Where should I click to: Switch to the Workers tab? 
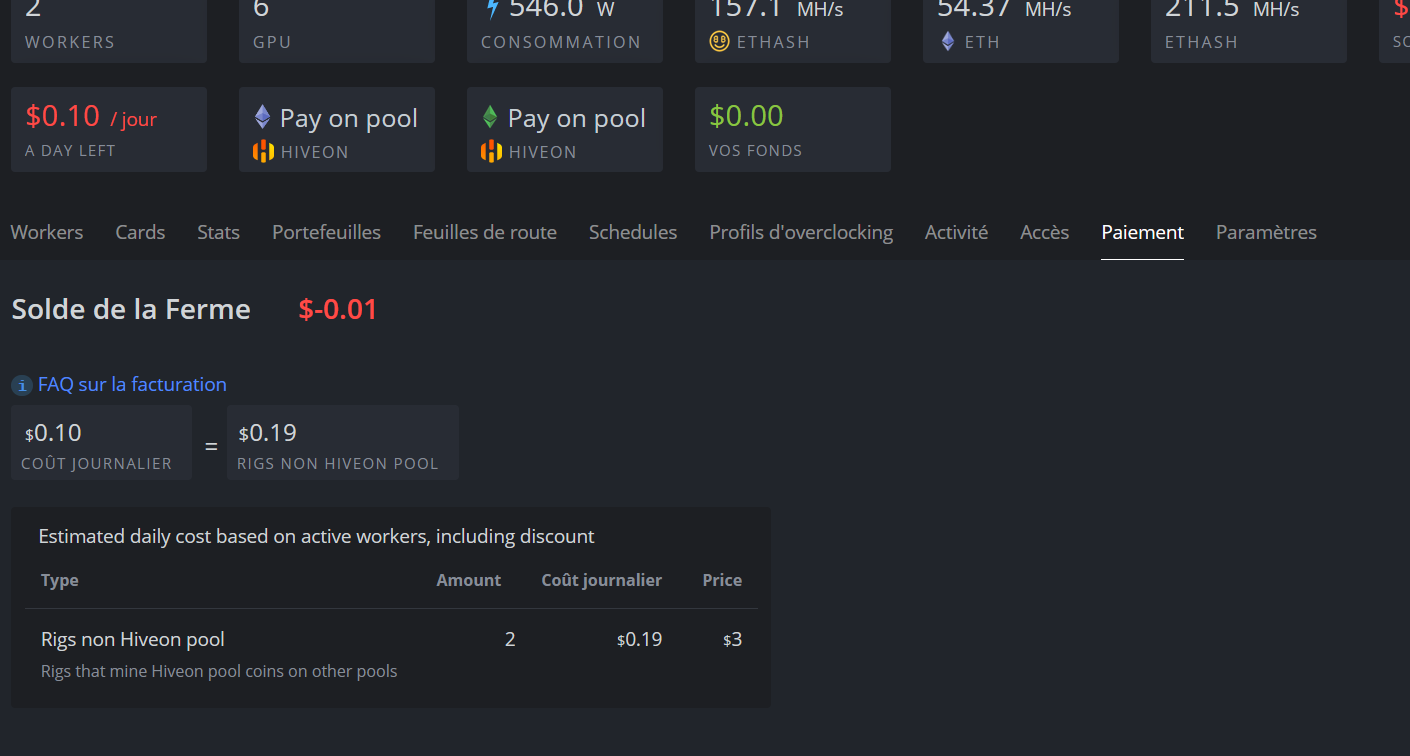click(x=47, y=232)
